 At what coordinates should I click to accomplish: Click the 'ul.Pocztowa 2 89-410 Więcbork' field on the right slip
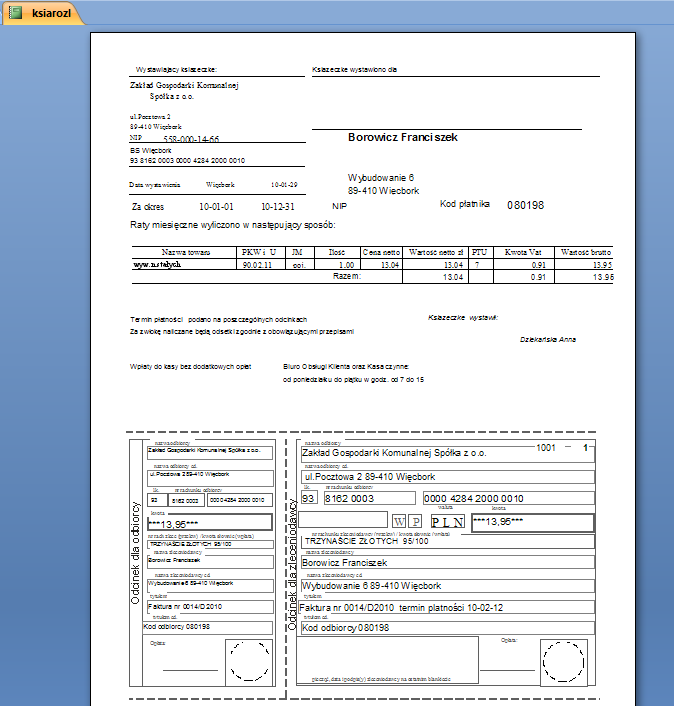[x=447, y=477]
